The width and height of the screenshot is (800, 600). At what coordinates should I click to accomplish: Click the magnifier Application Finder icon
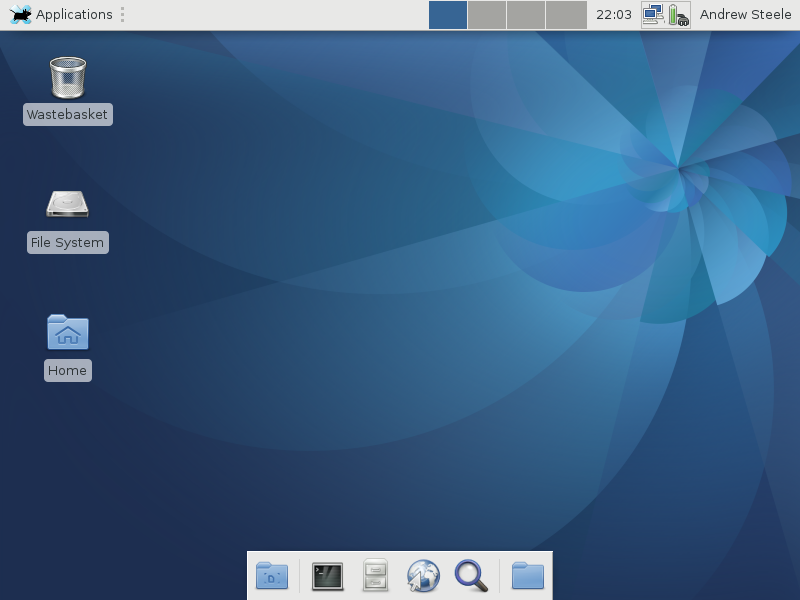[x=471, y=576]
